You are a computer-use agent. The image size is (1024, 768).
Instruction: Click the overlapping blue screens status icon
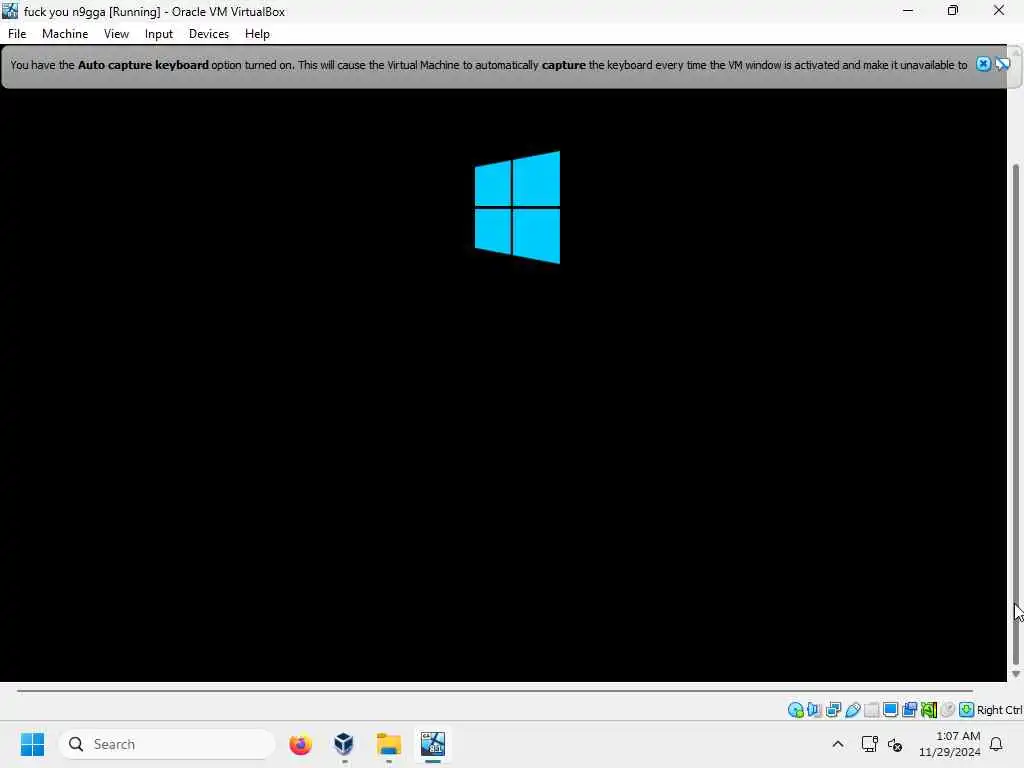pyautogui.click(x=910, y=710)
